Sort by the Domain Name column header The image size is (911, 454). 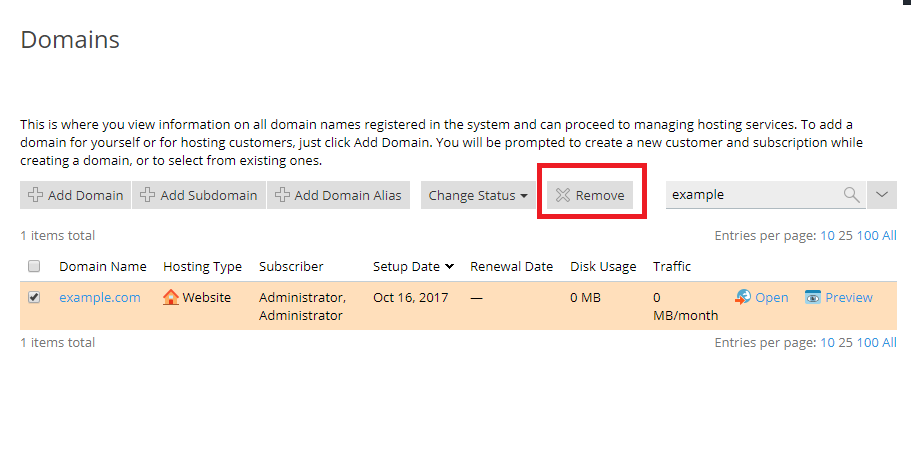pos(103,267)
